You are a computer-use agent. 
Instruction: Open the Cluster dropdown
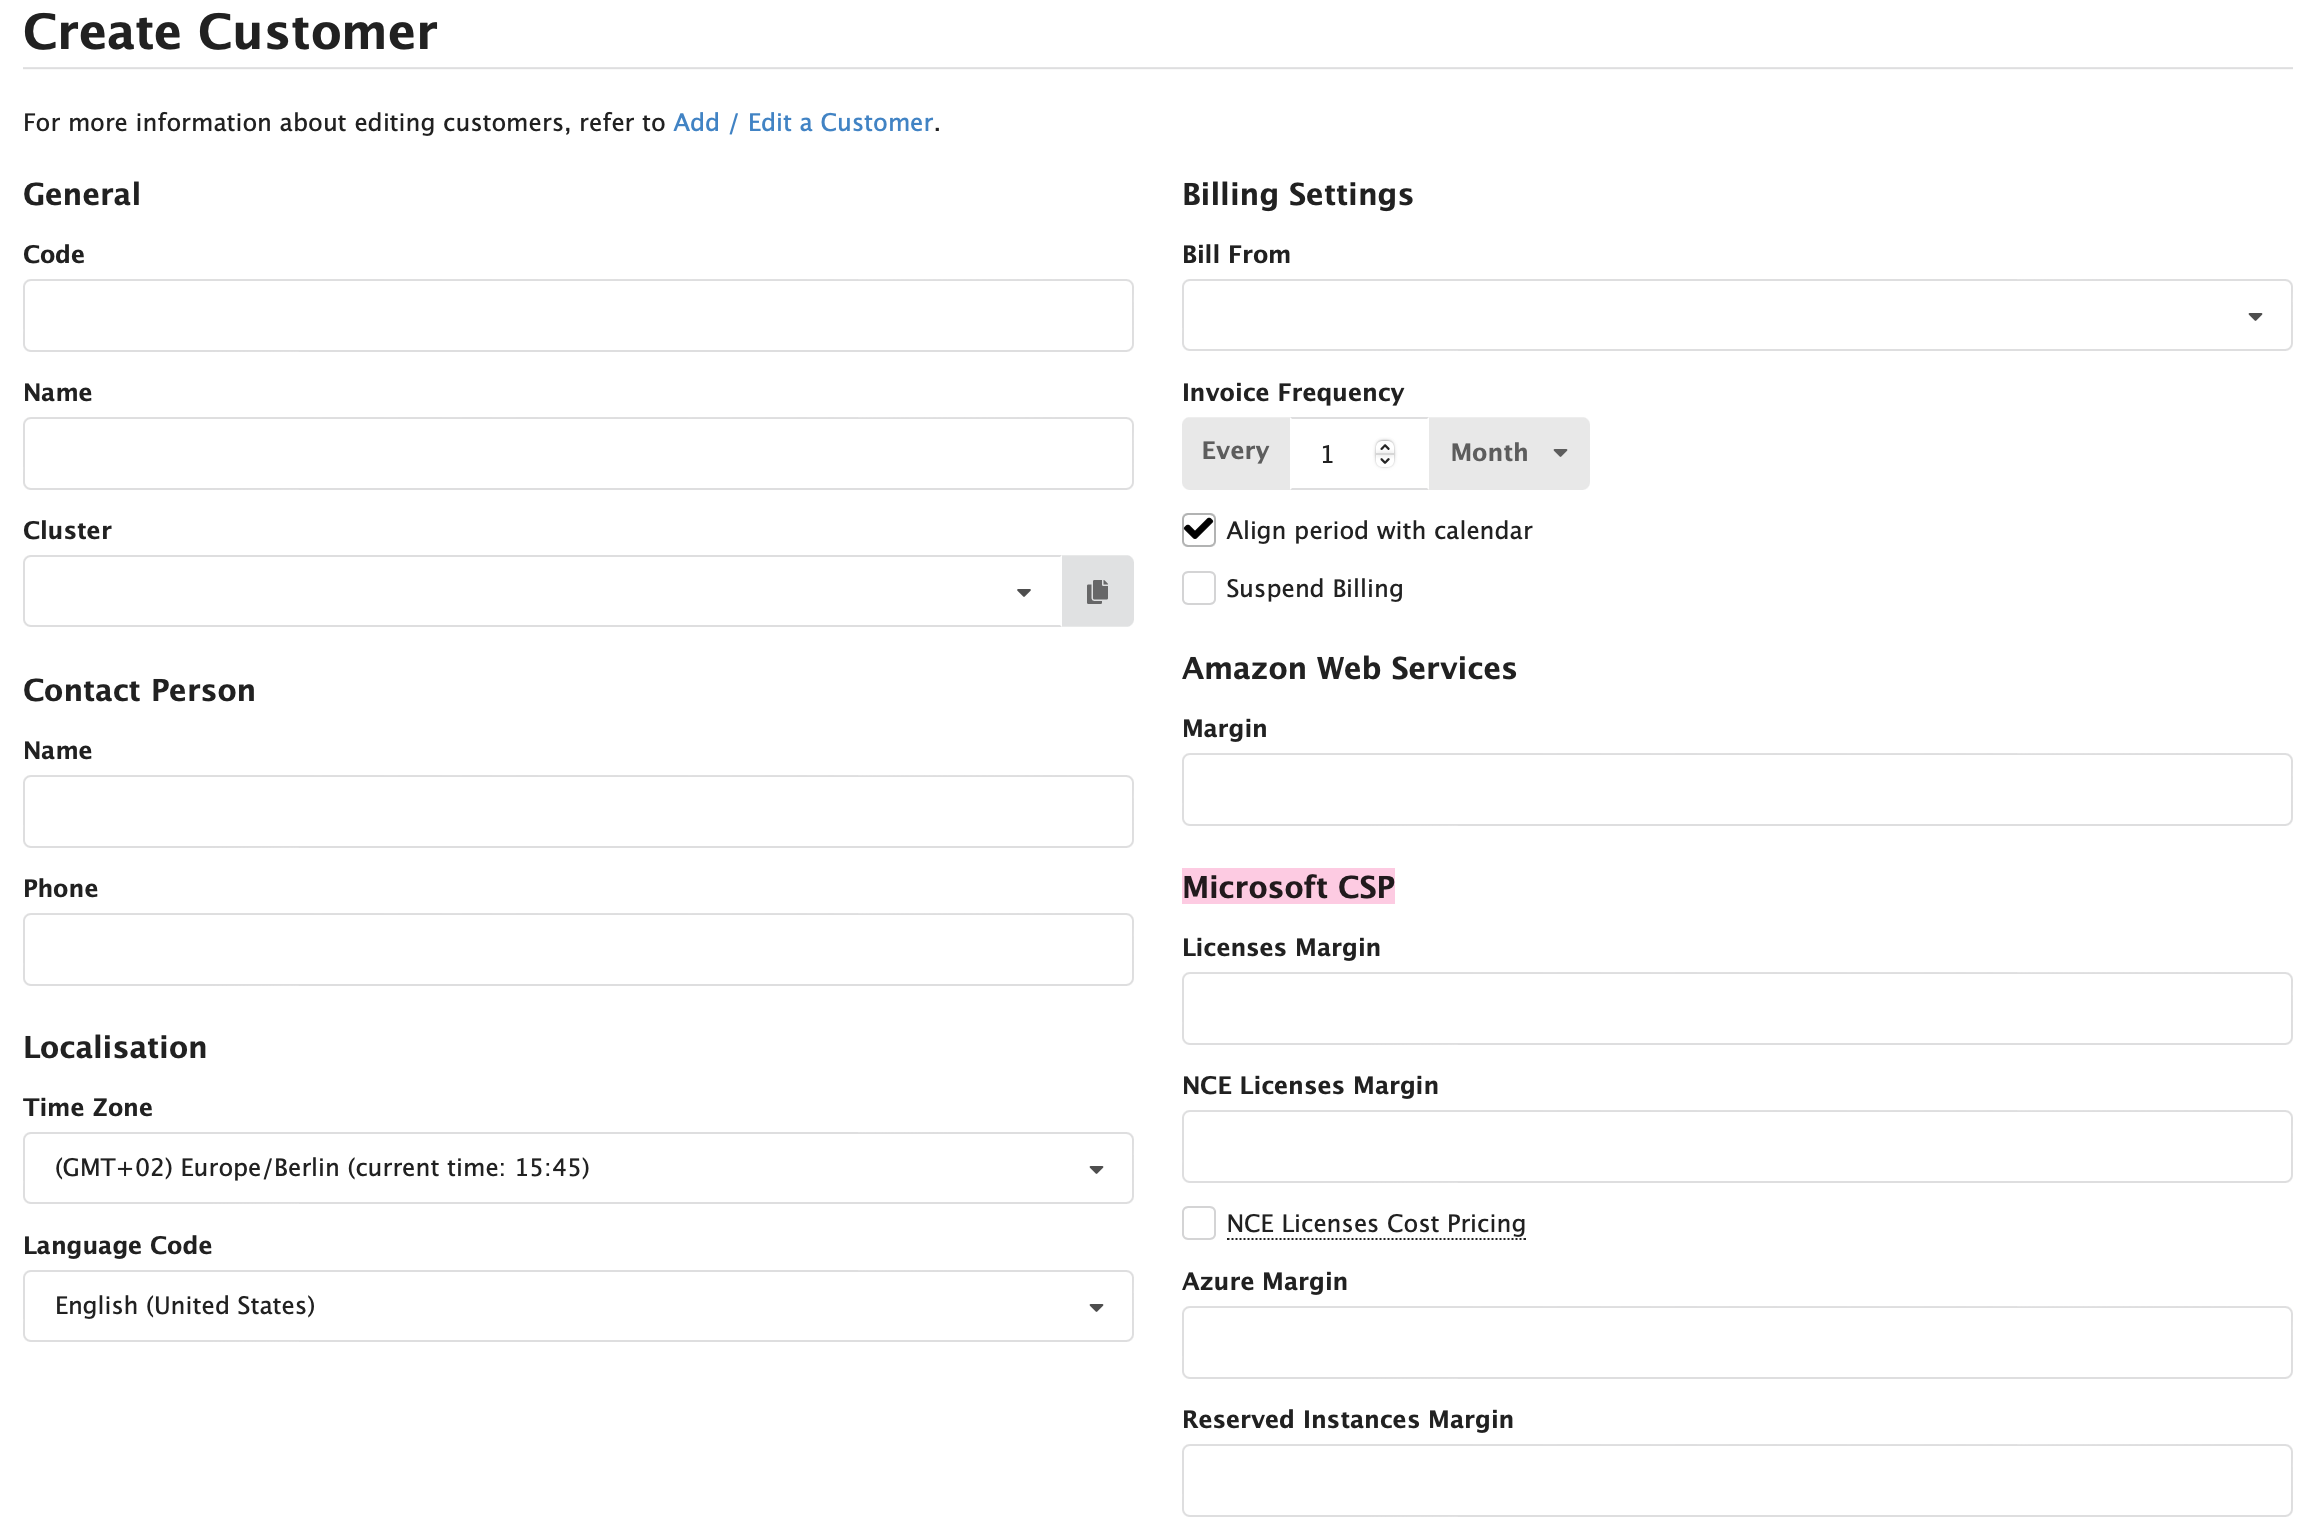point(1024,590)
